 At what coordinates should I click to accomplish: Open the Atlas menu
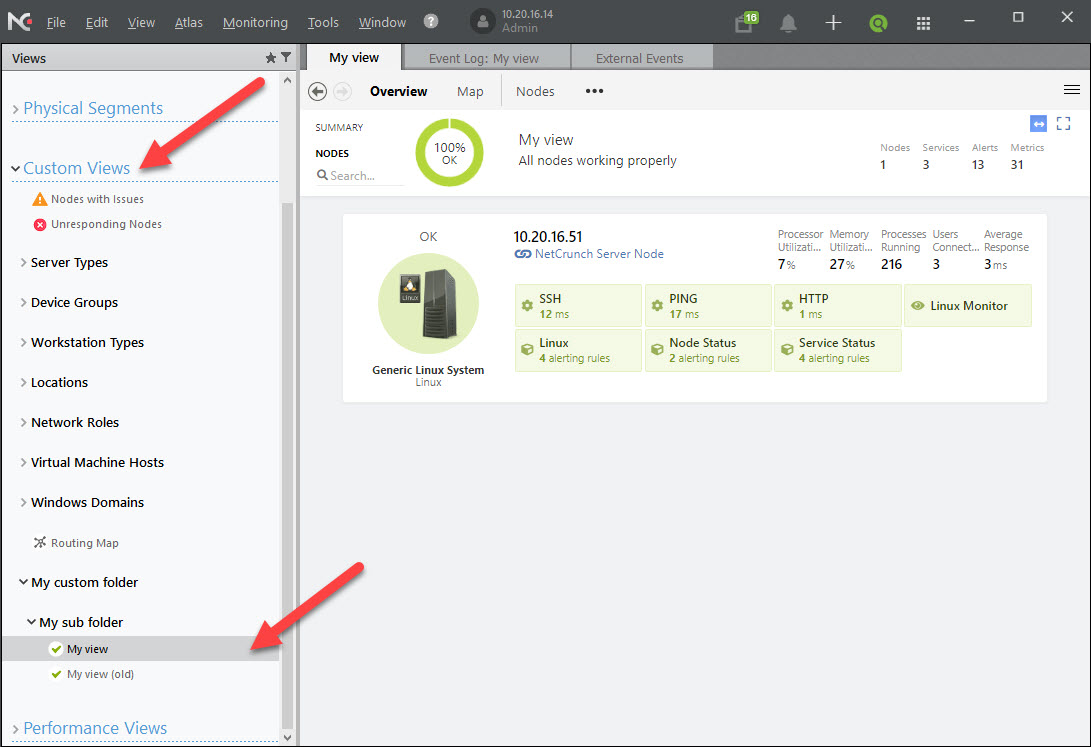pos(189,22)
